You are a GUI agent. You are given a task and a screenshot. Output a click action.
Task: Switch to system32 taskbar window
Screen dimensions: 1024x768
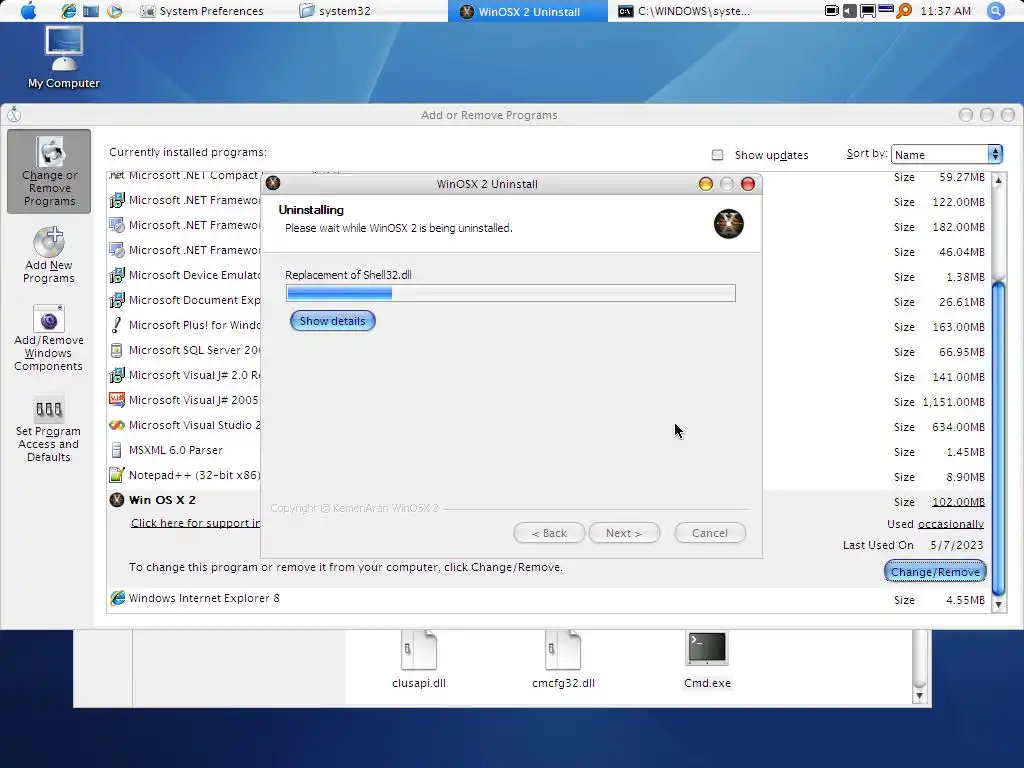tap(335, 11)
